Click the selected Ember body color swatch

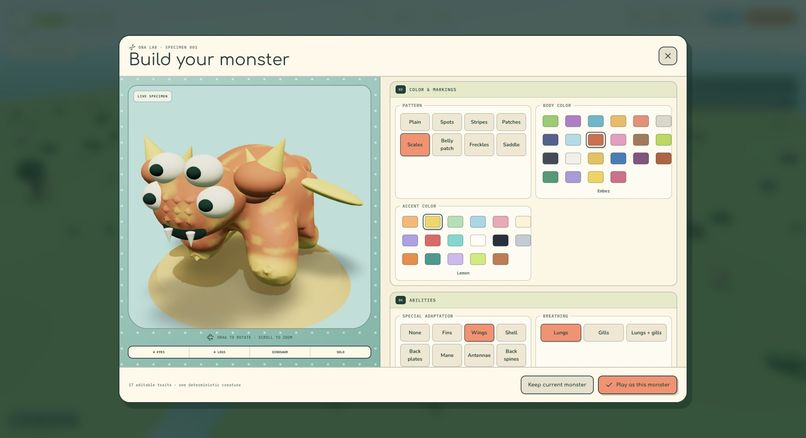pyautogui.click(x=595, y=139)
